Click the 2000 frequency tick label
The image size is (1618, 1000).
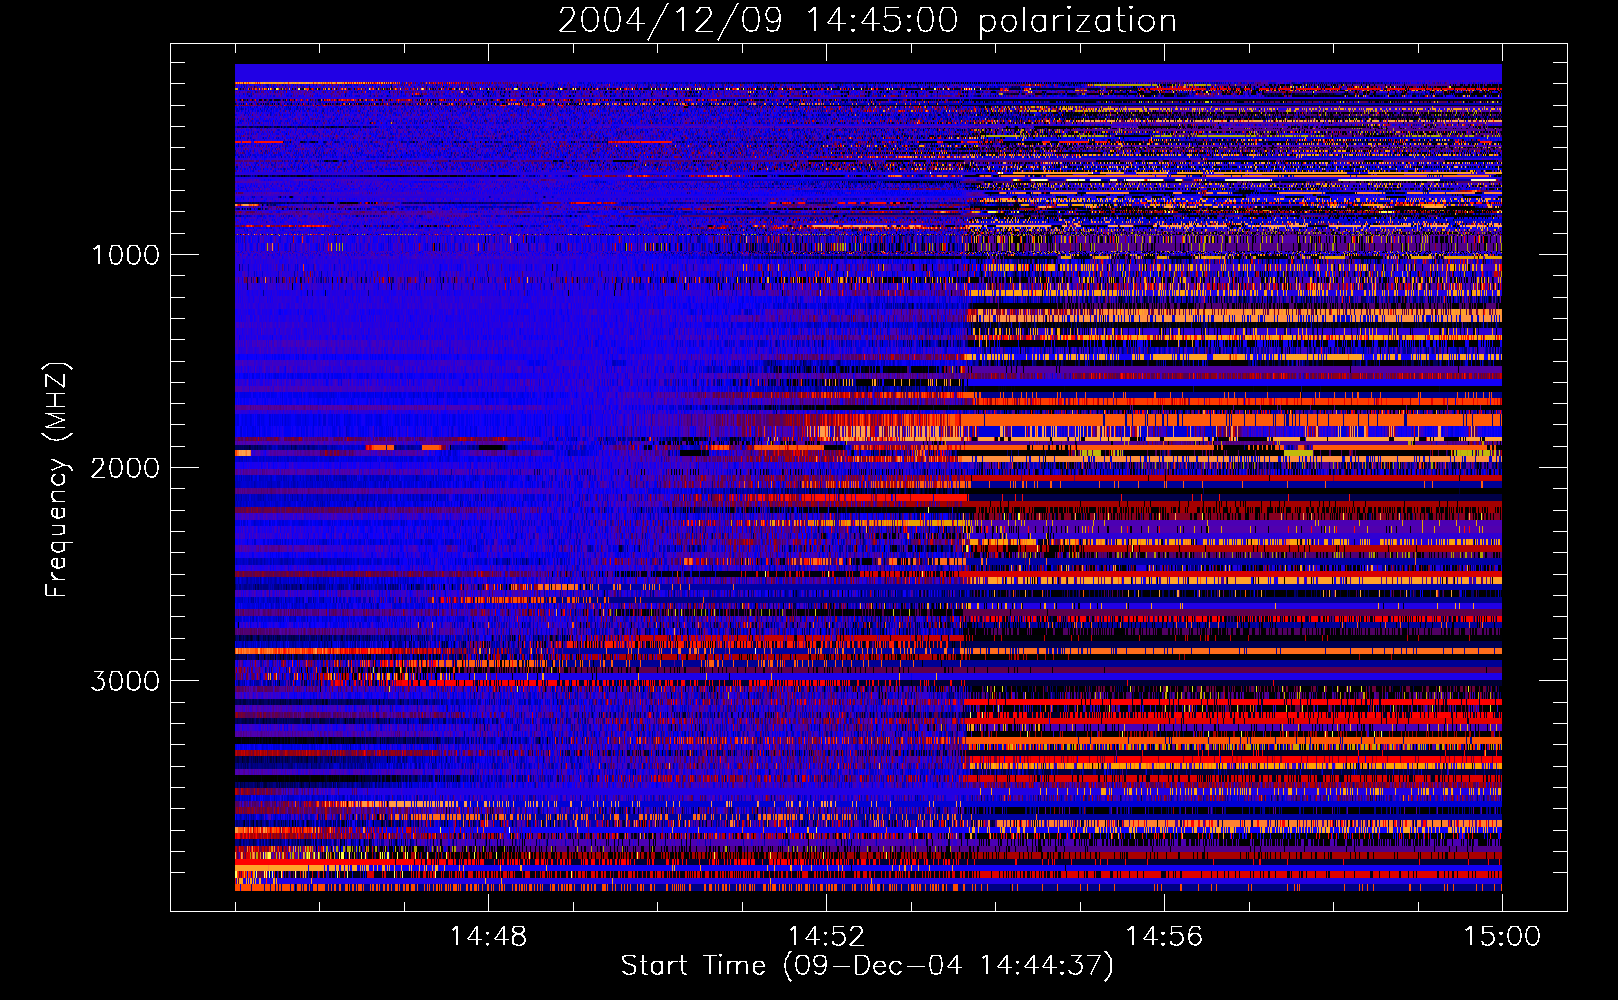[125, 468]
